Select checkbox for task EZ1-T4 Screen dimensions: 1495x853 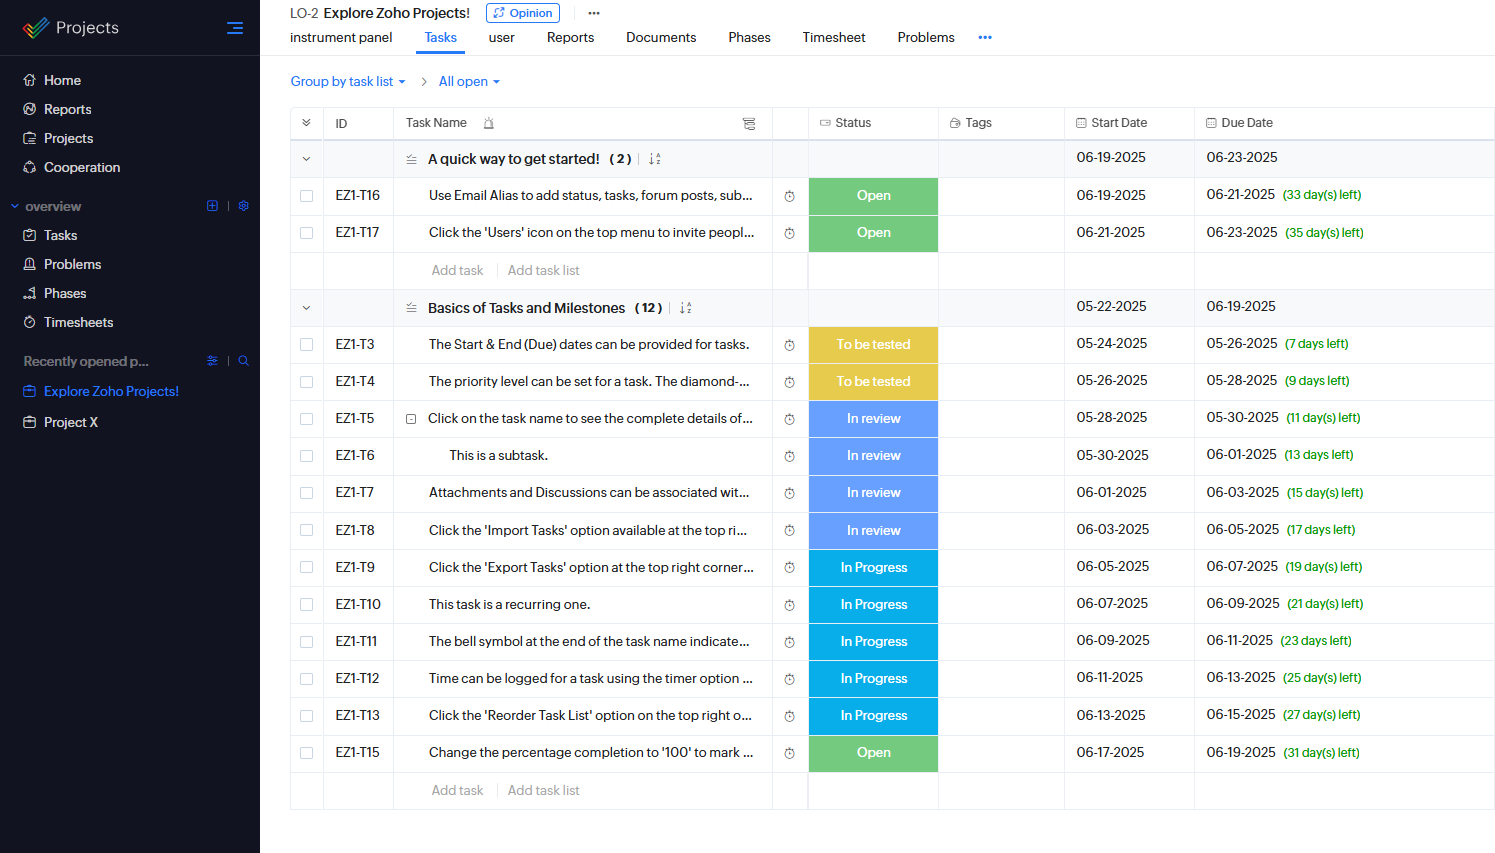(307, 382)
